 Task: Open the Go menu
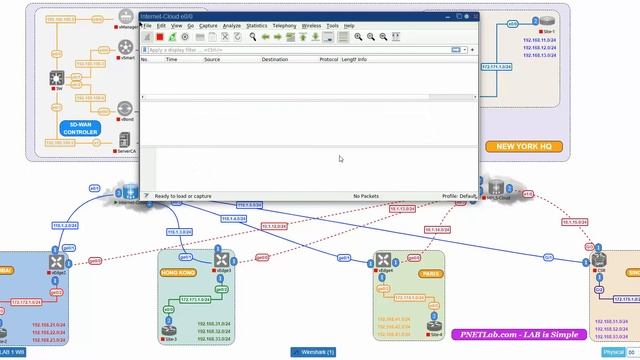pyautogui.click(x=191, y=26)
